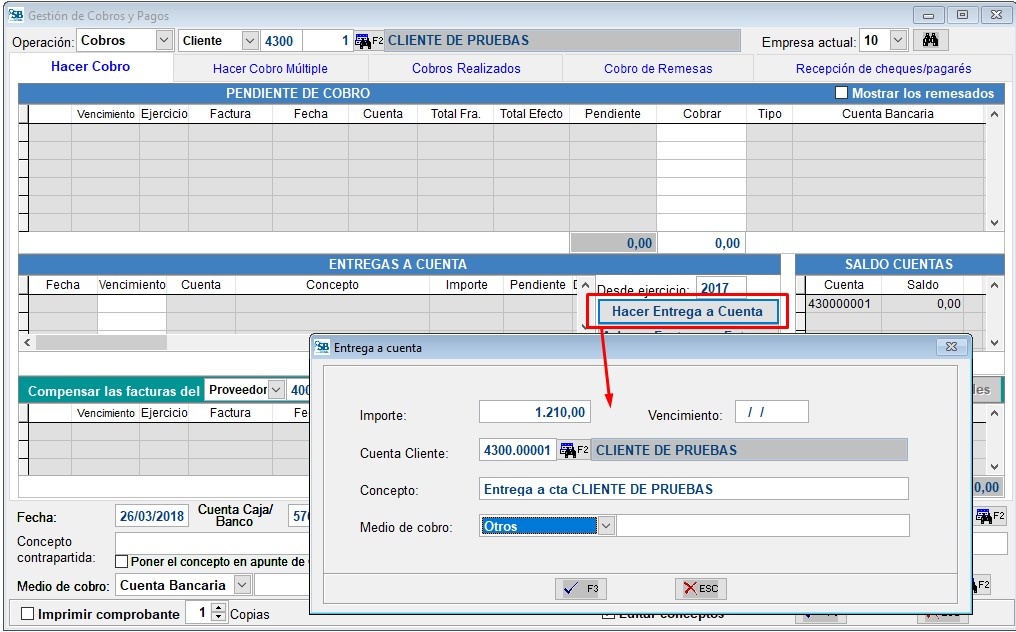Click the Hacer Entrega a Cuenta button
Image resolution: width=1016 pixels, height=632 pixels.
tap(687, 311)
